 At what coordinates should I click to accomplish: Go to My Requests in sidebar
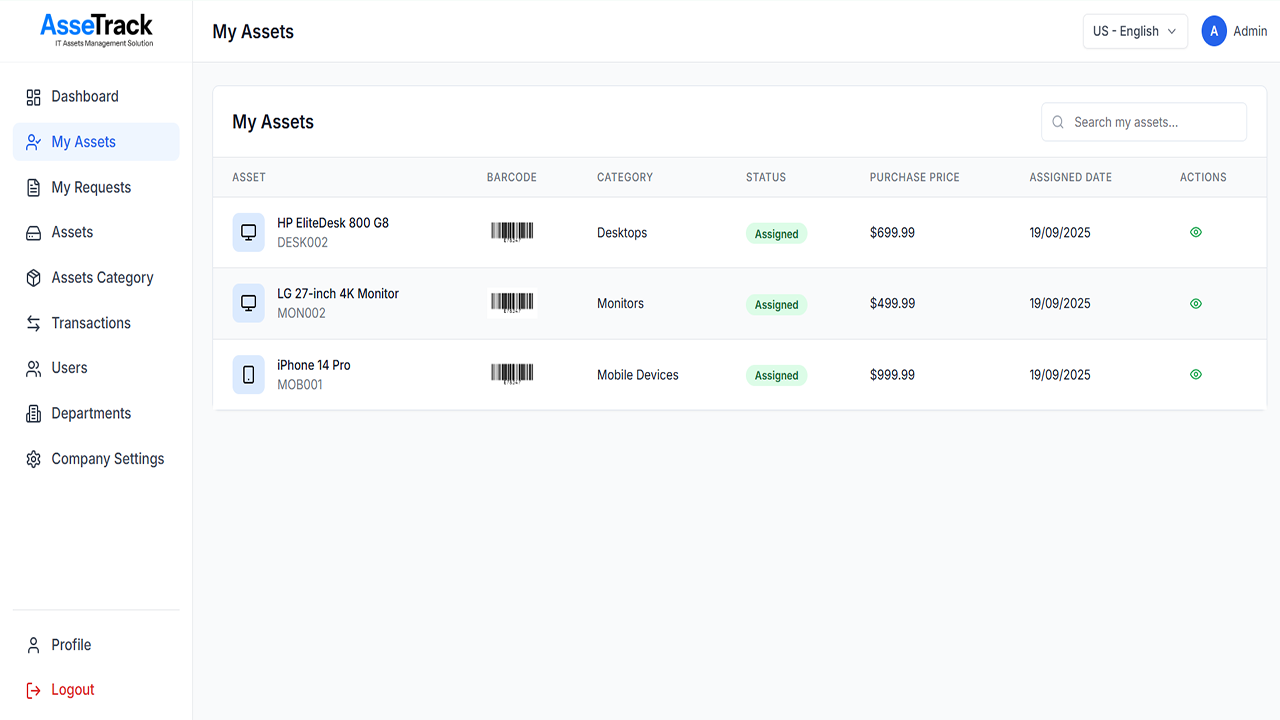click(x=91, y=187)
